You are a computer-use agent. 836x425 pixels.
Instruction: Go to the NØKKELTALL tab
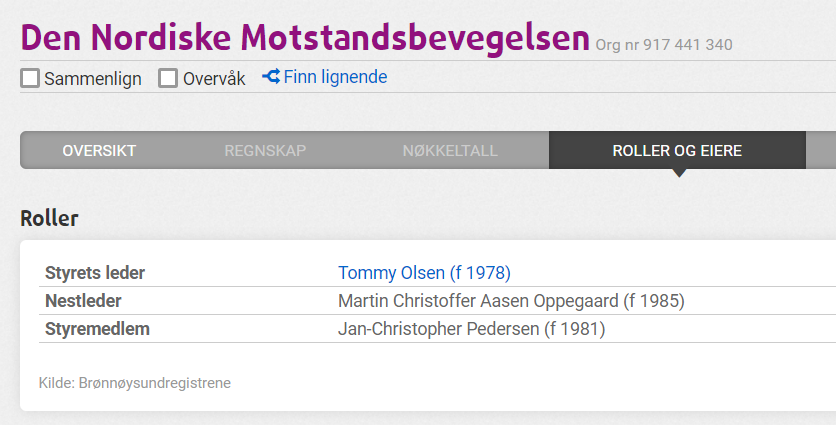point(450,151)
